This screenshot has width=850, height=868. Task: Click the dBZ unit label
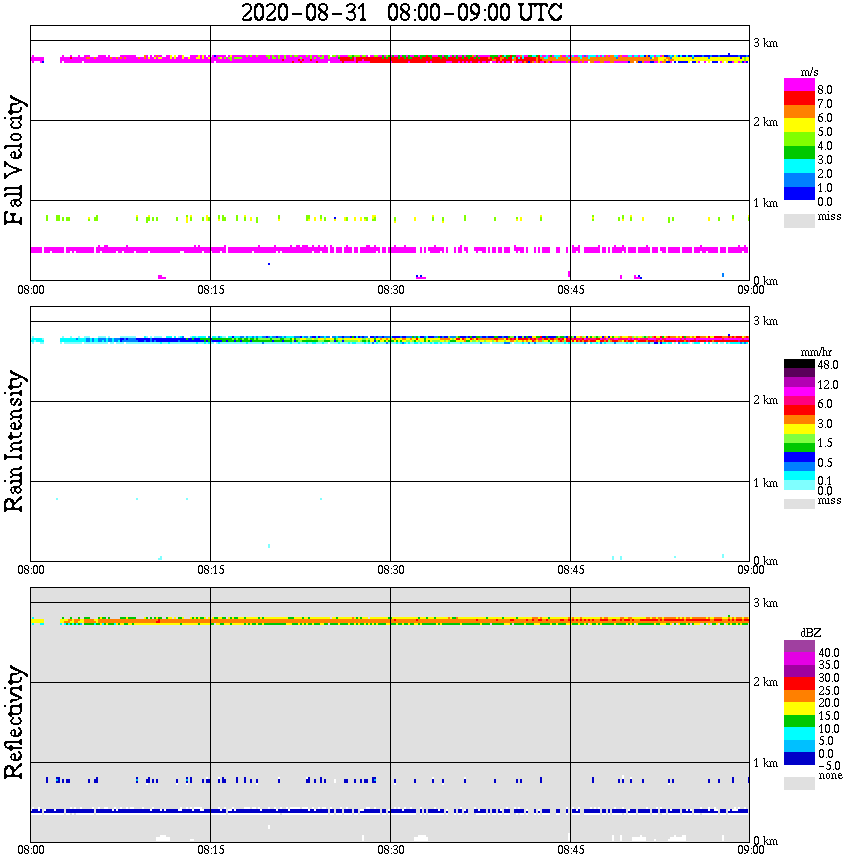pyautogui.click(x=811, y=633)
